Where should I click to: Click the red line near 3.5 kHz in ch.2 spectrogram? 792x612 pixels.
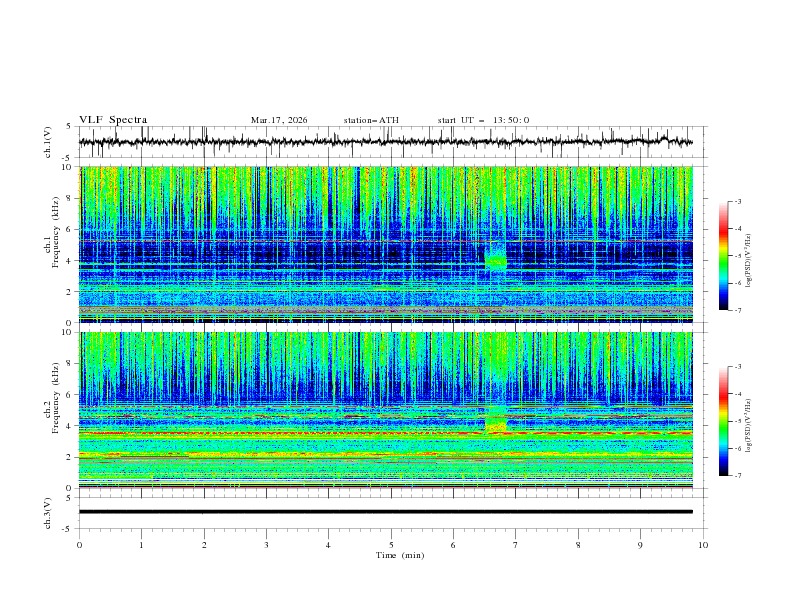click(385, 433)
